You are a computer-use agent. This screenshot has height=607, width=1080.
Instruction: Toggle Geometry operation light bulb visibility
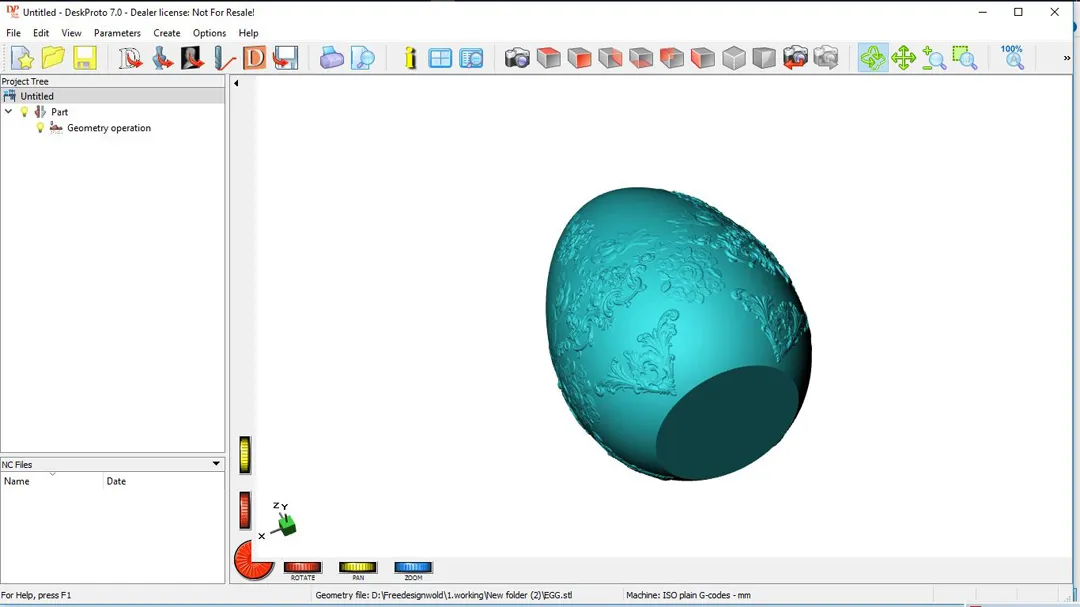coord(40,128)
